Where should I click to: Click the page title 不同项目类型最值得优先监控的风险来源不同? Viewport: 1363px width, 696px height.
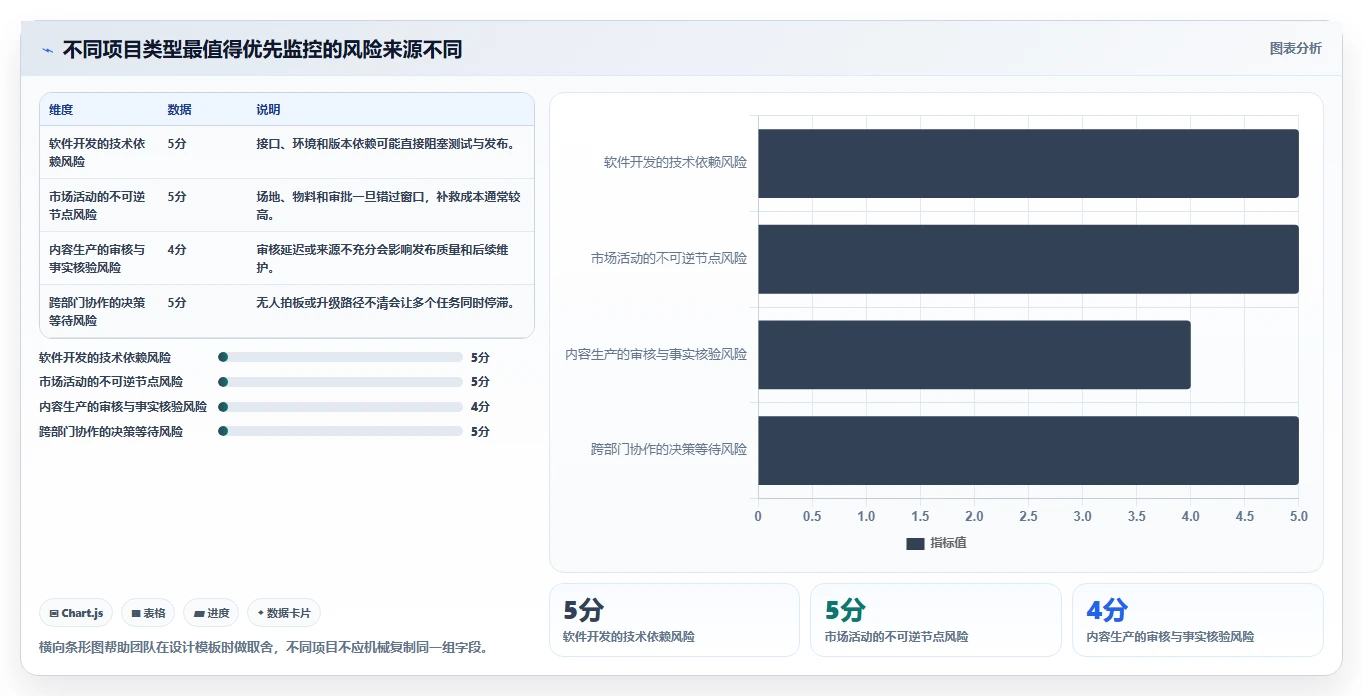coord(263,50)
